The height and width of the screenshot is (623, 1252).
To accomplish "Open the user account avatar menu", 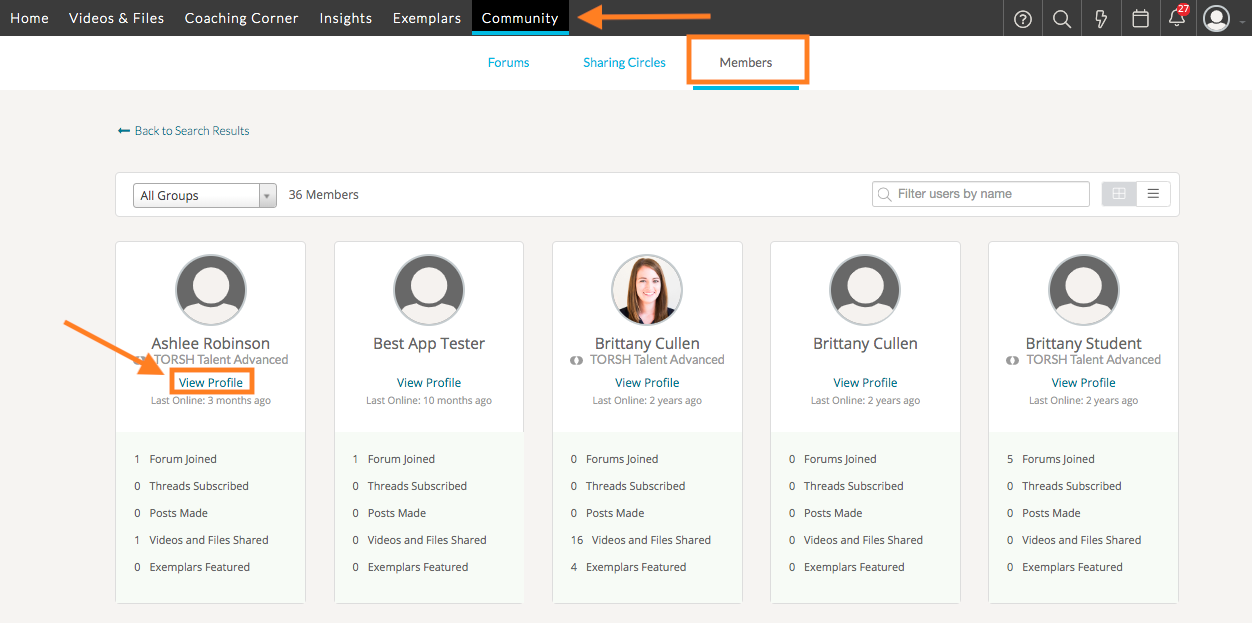I will coord(1216,18).
